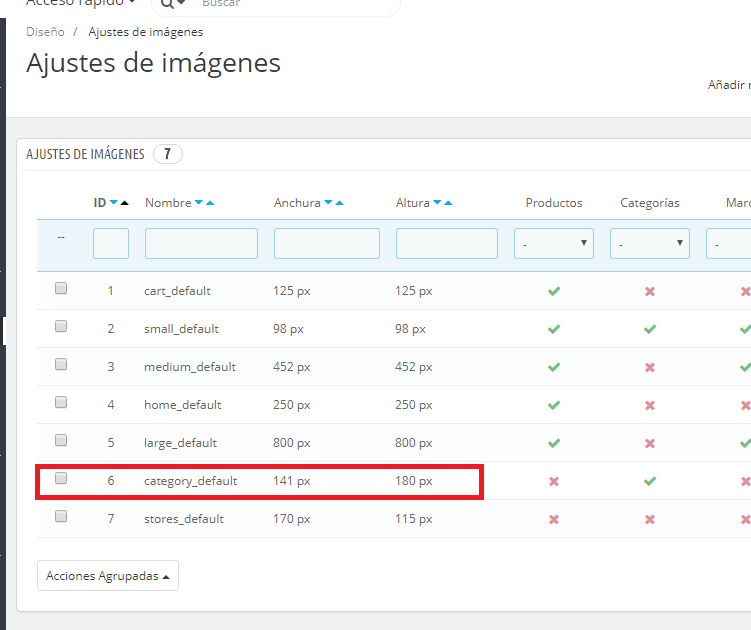Image resolution: width=751 pixels, height=630 pixels.
Task: Toggle Productos cross for category_default
Action: [x=554, y=481]
